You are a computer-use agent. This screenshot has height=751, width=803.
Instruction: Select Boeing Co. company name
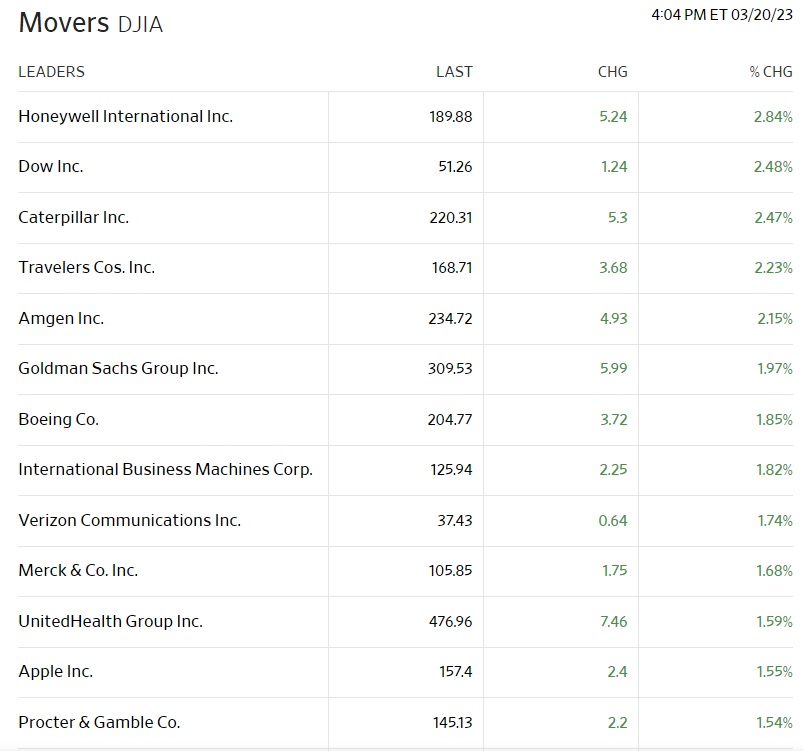click(58, 419)
